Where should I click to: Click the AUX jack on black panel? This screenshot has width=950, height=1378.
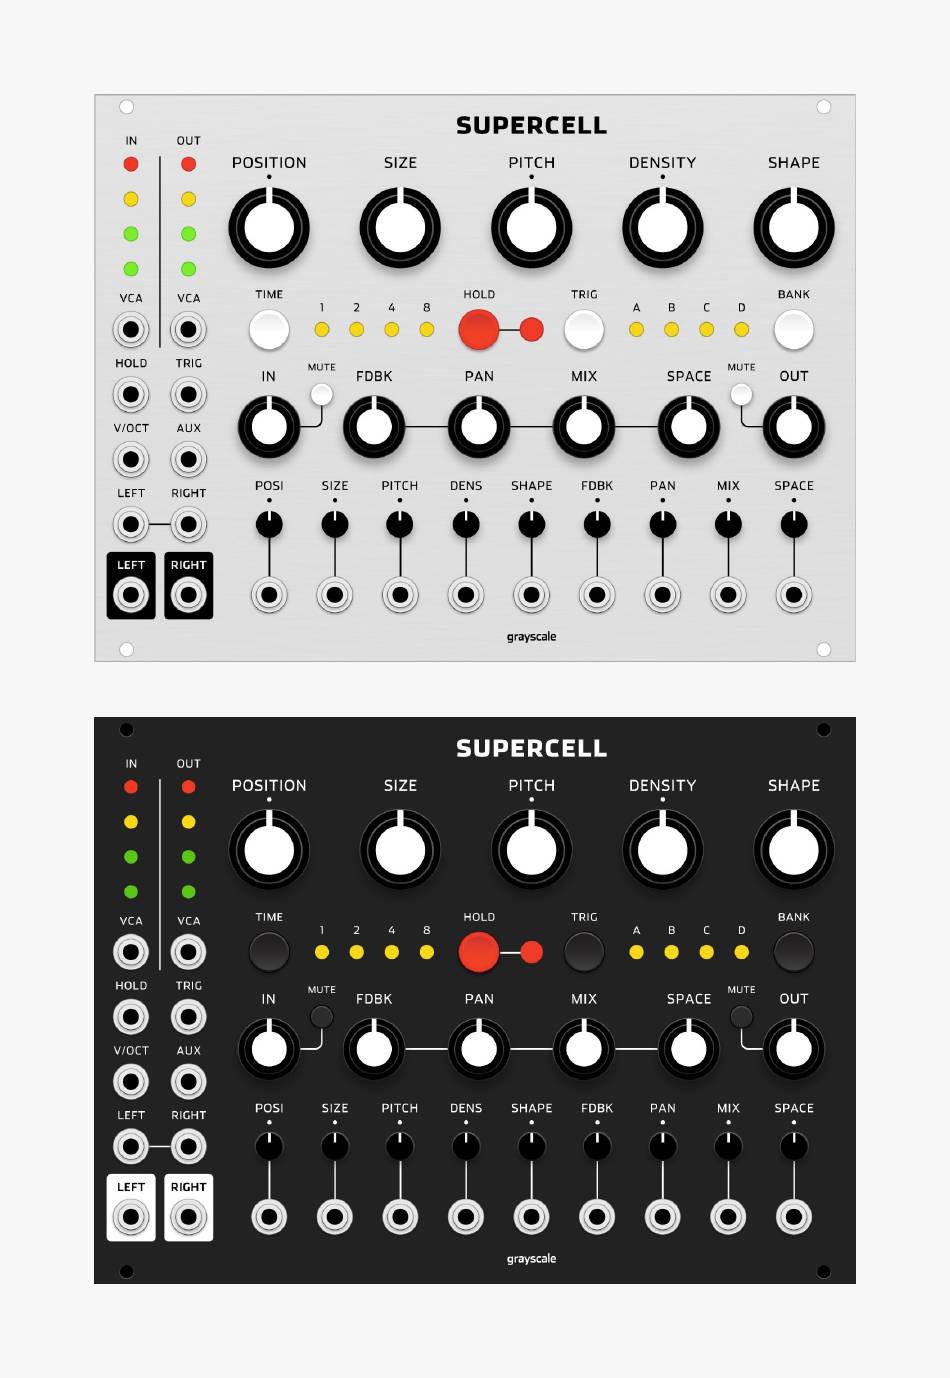pos(189,1081)
